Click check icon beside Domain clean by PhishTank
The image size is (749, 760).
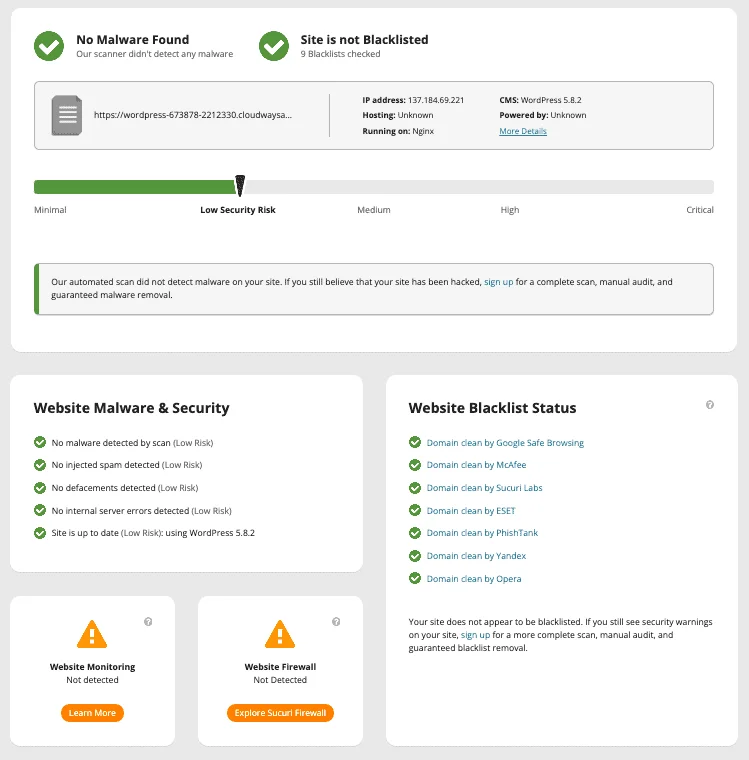(x=415, y=533)
